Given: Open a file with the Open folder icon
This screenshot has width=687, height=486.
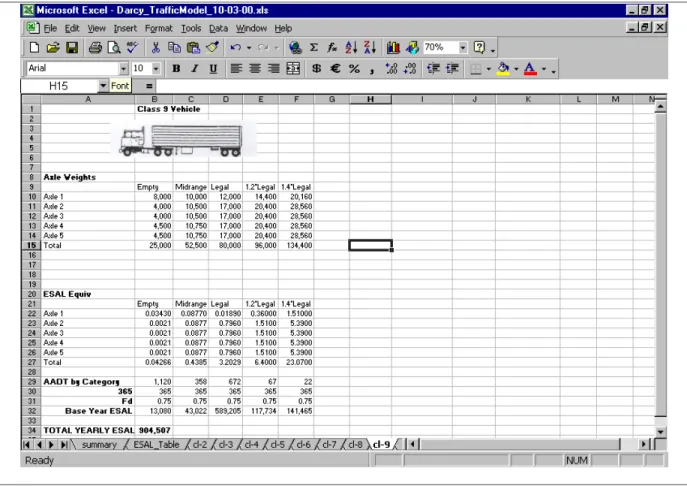Looking at the screenshot, I should click(x=53, y=47).
